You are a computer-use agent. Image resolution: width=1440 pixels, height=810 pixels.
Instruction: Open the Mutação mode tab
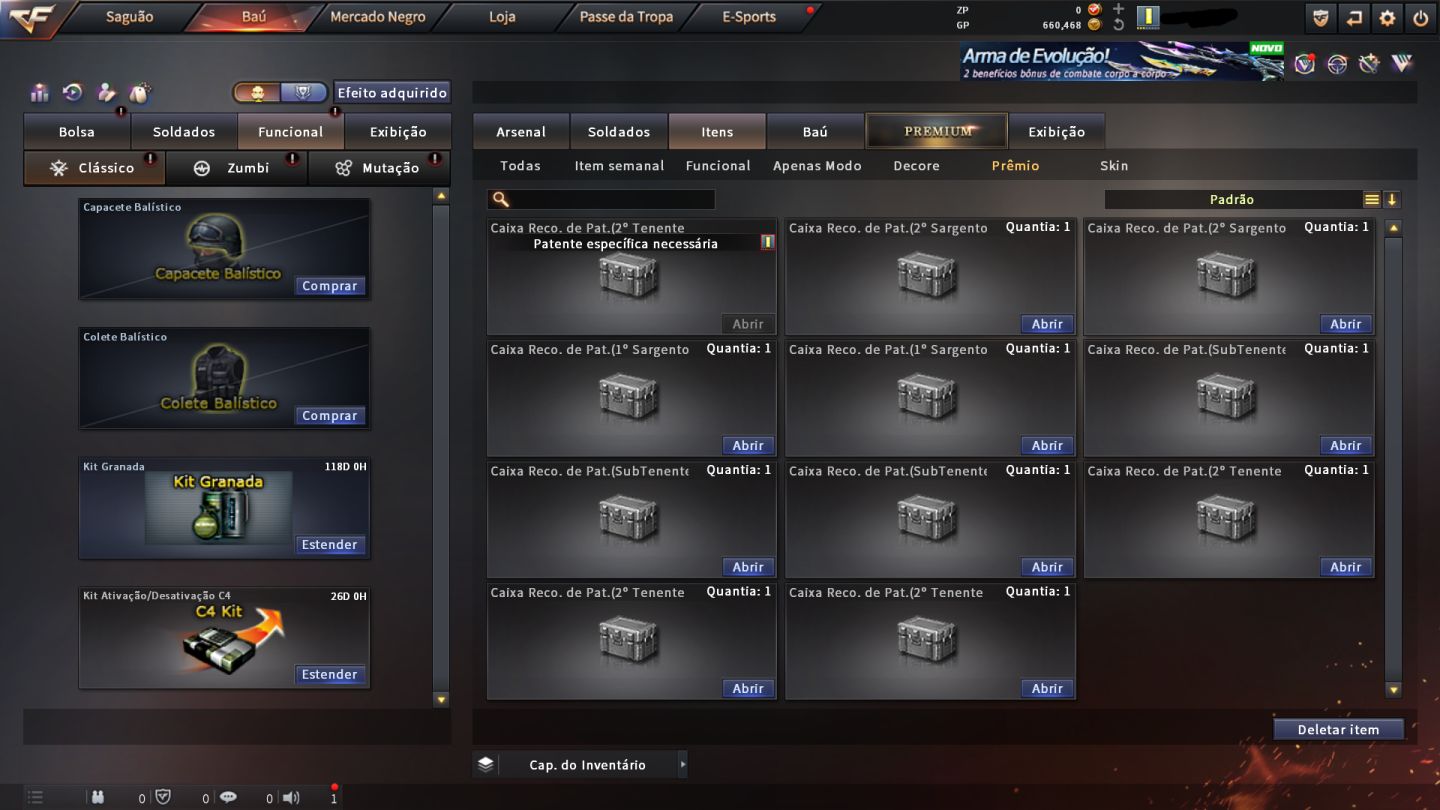click(379, 168)
